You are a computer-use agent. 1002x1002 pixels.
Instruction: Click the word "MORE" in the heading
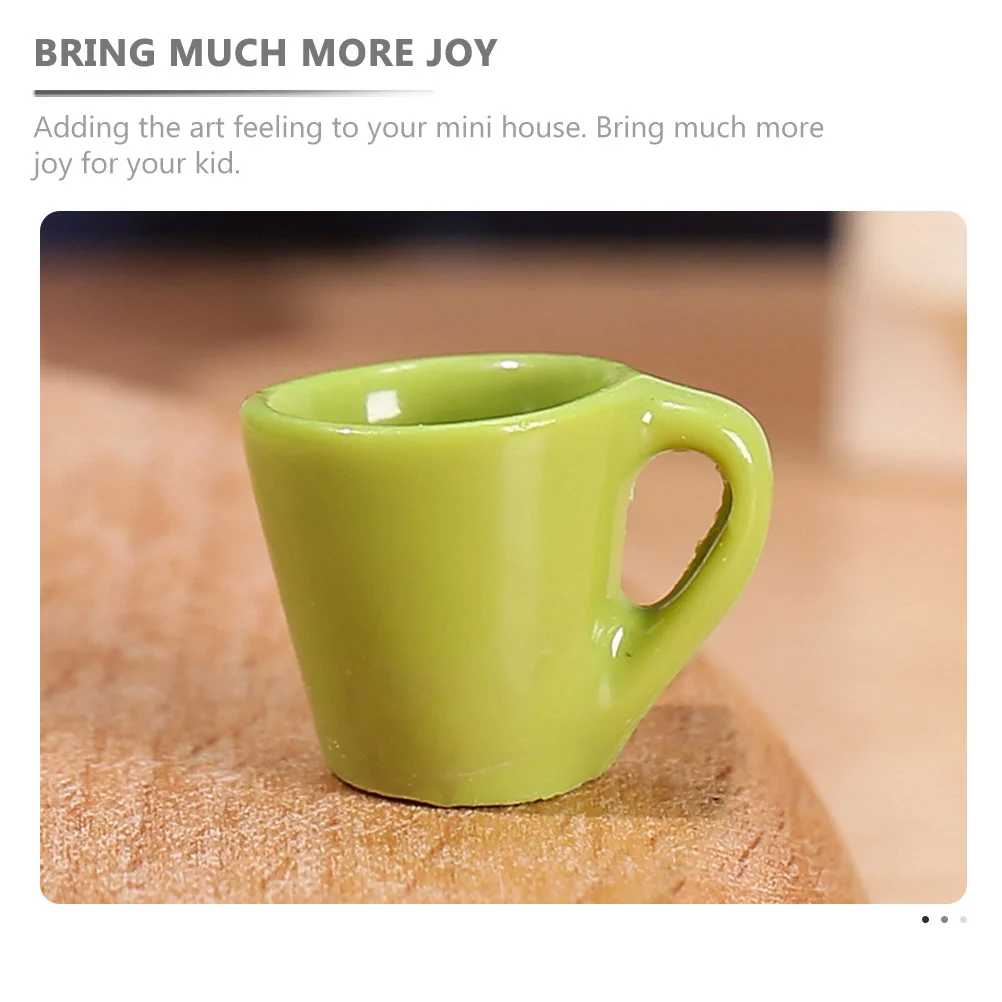[x=357, y=52]
